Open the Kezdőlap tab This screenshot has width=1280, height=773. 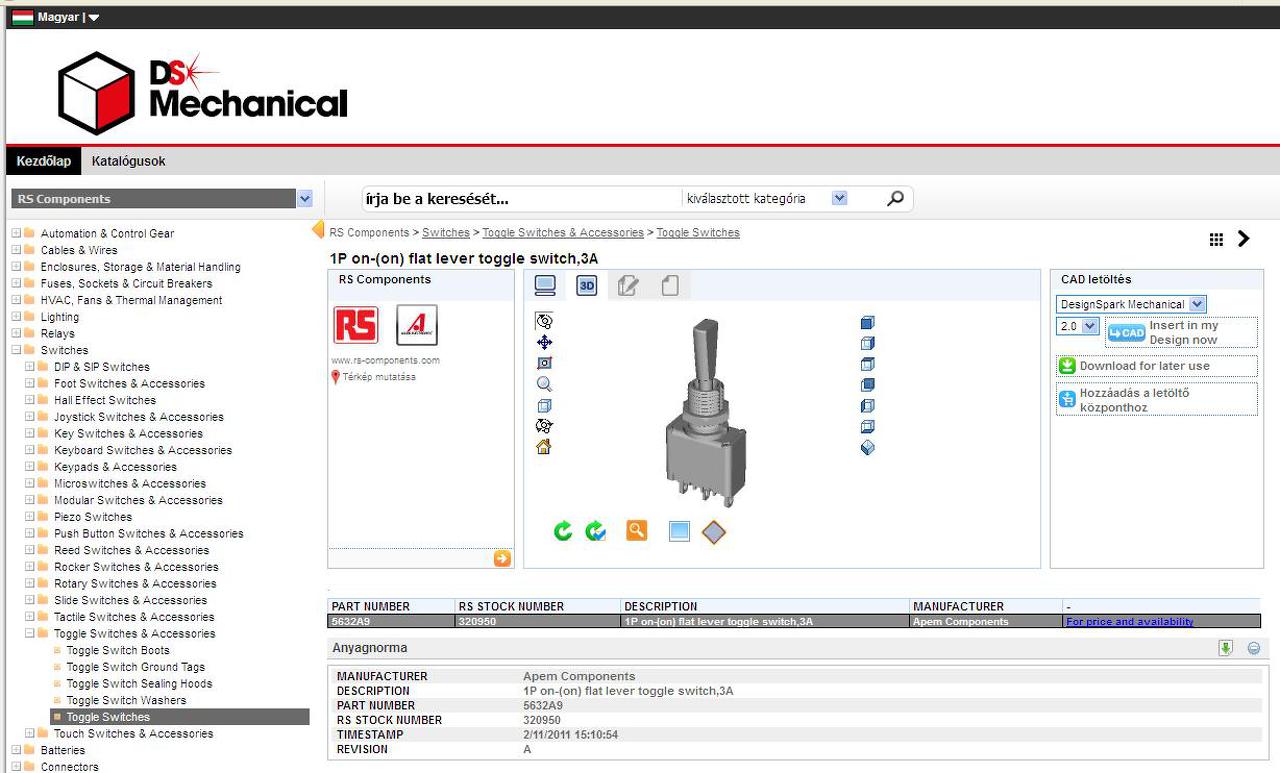click(x=44, y=161)
